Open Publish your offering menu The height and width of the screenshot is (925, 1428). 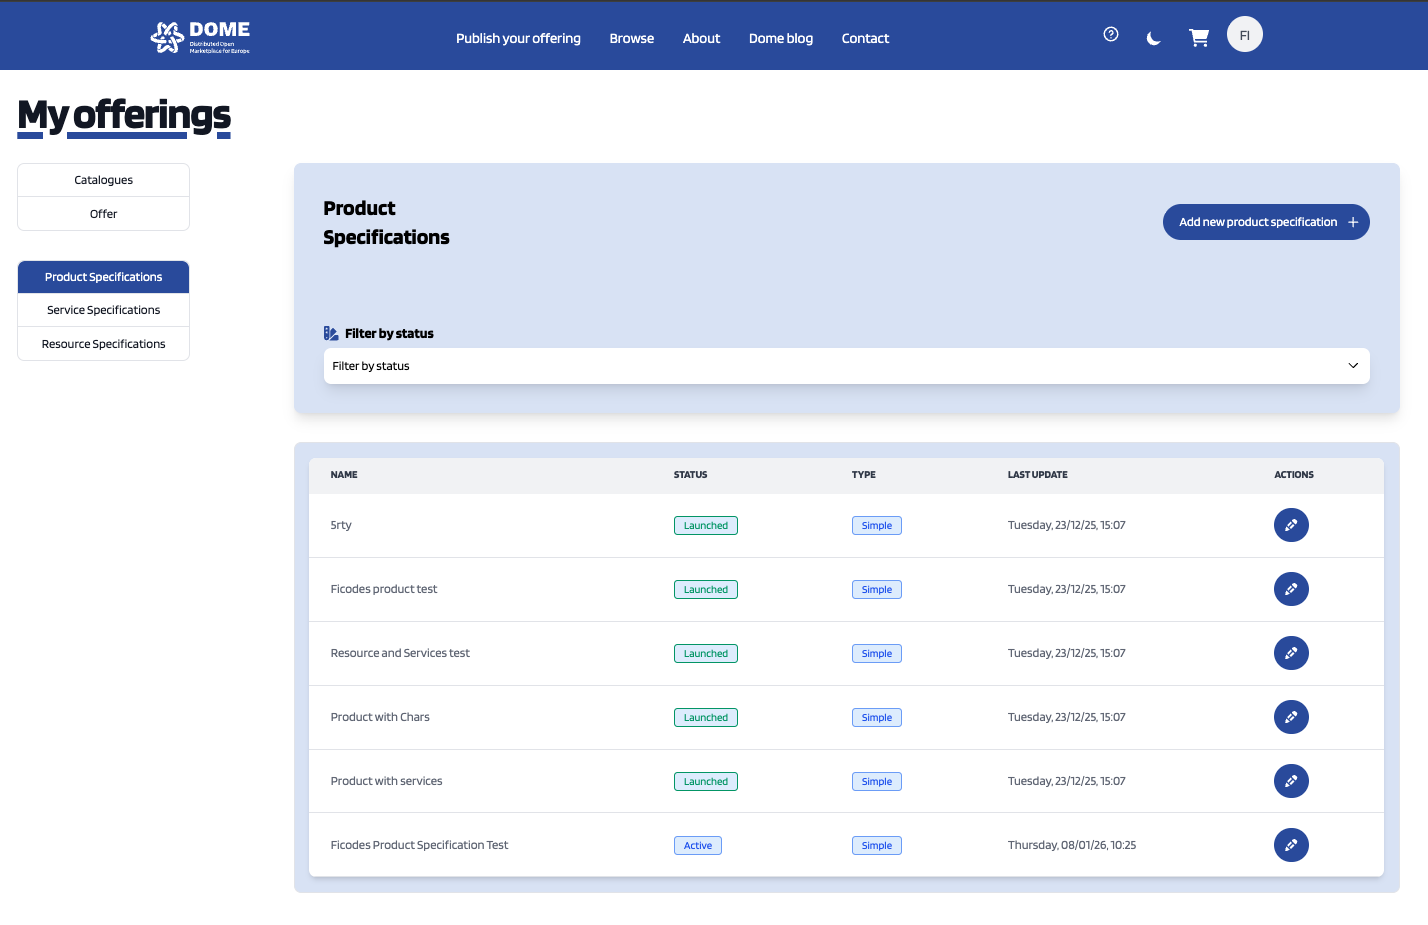coord(518,38)
